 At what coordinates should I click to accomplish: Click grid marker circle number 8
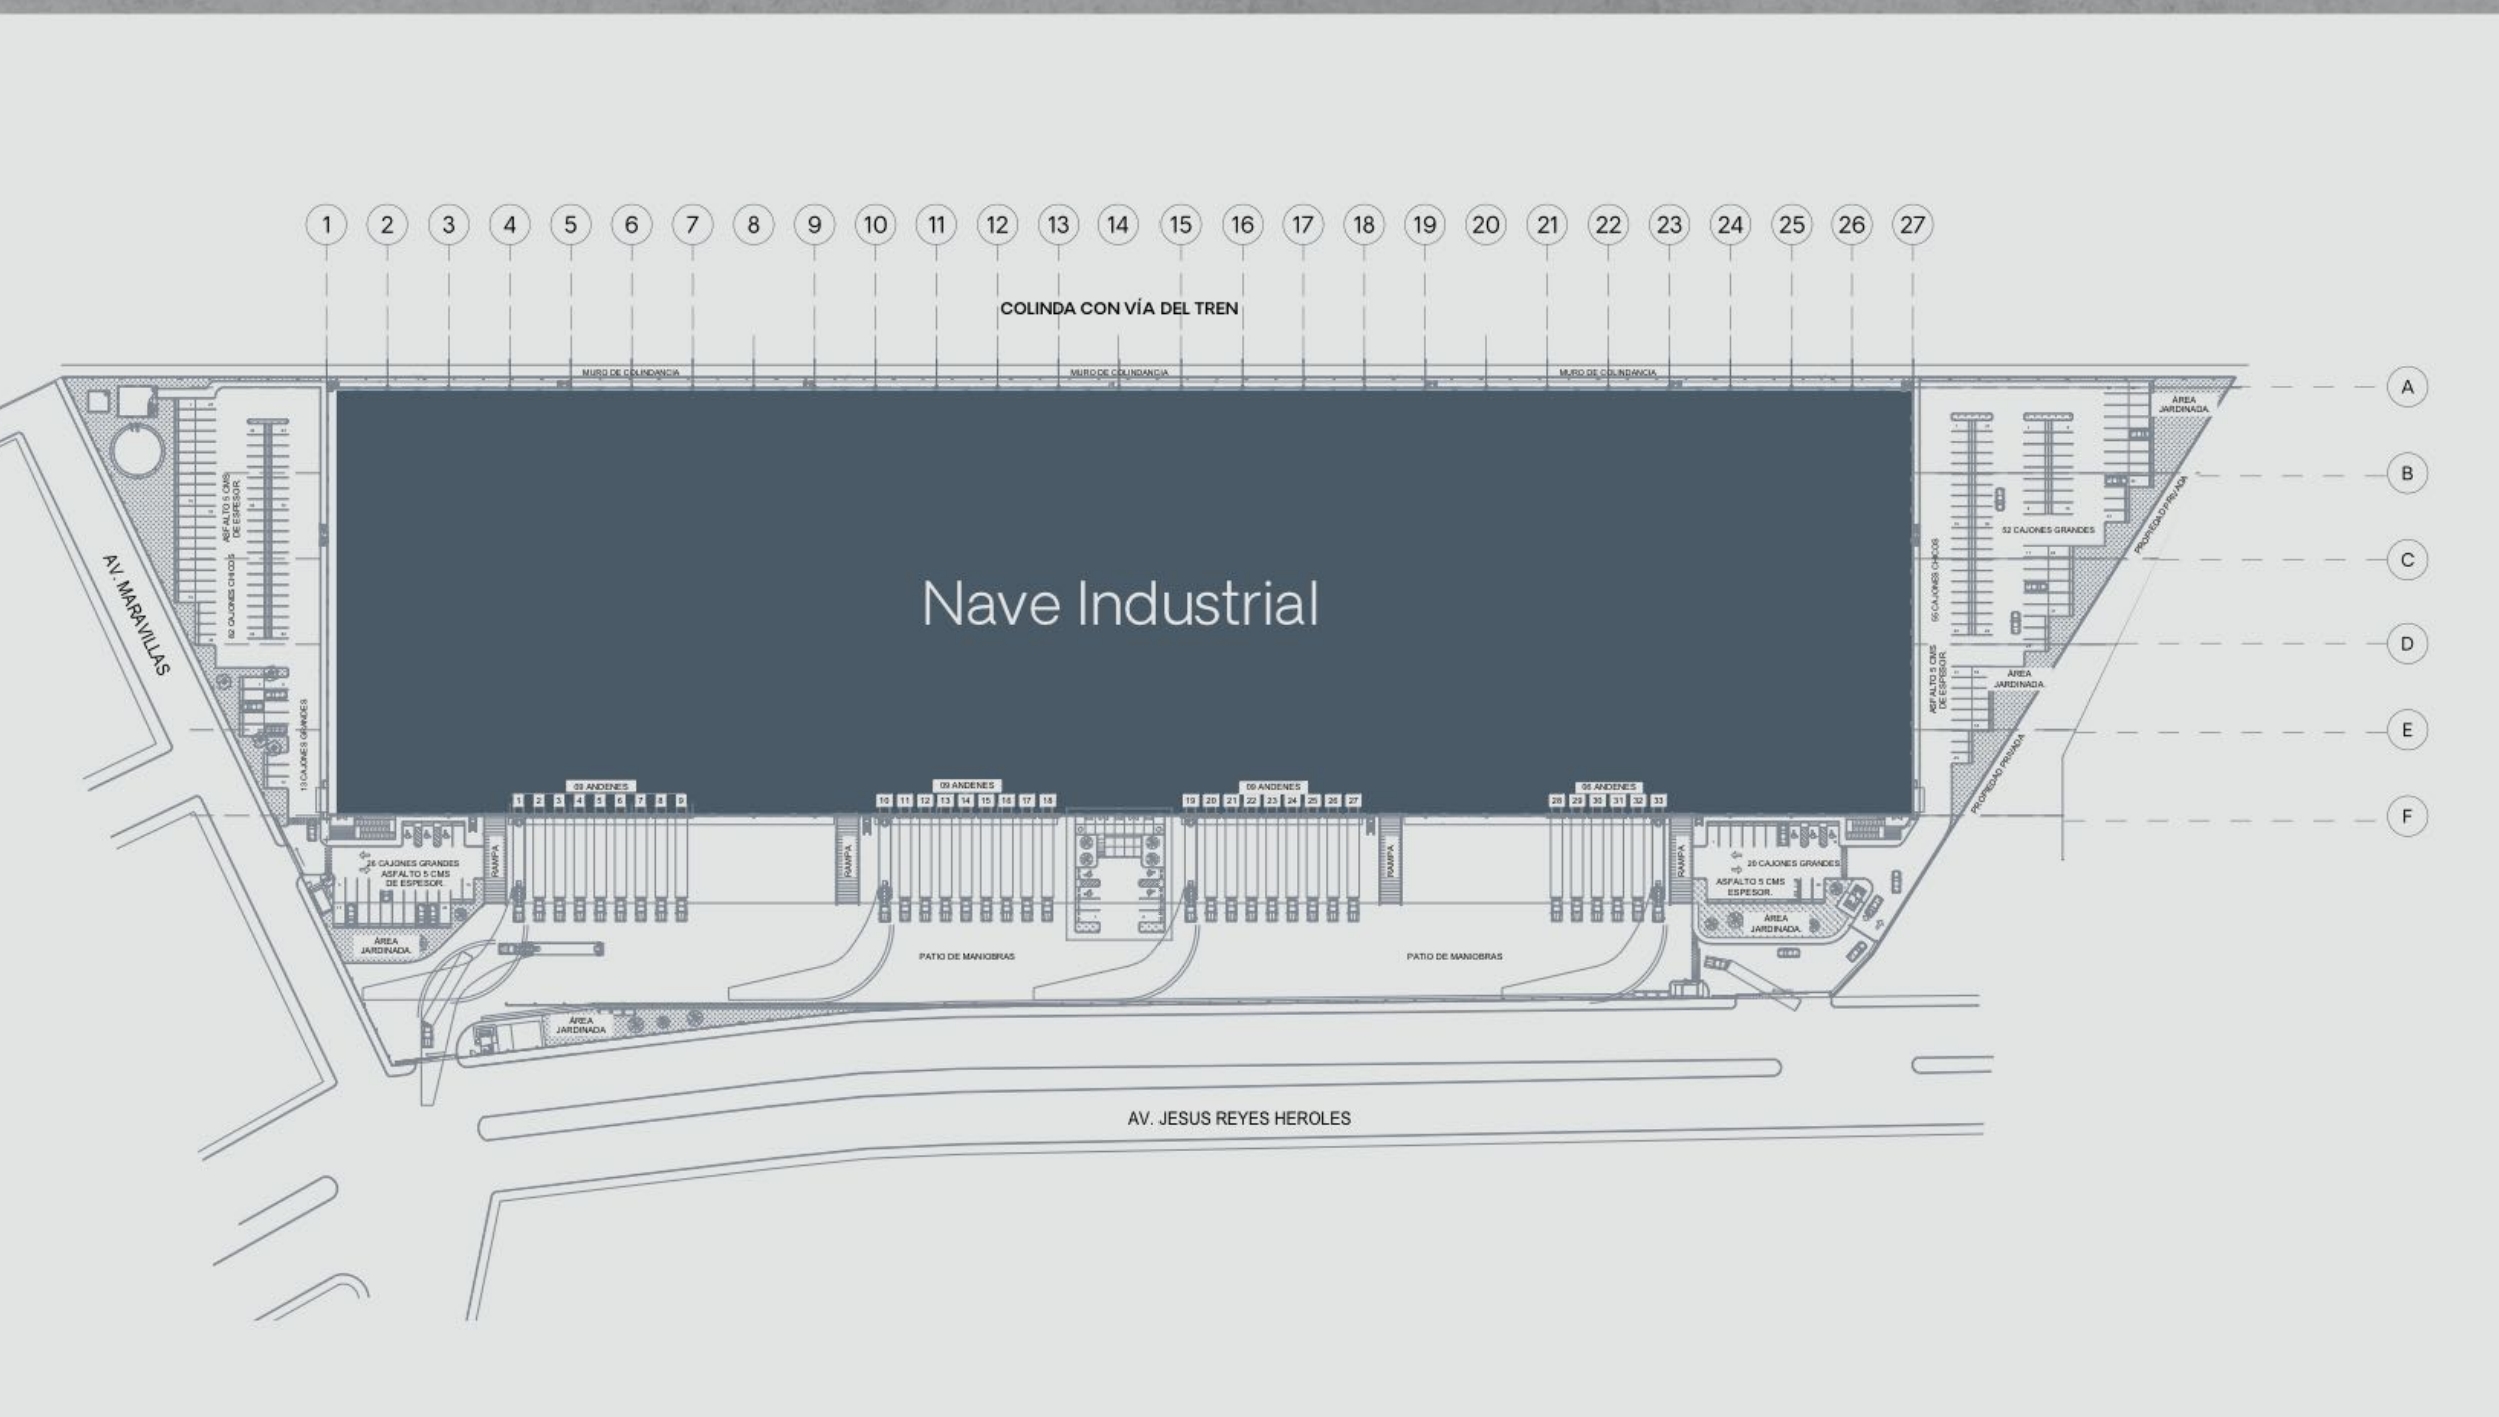753,225
